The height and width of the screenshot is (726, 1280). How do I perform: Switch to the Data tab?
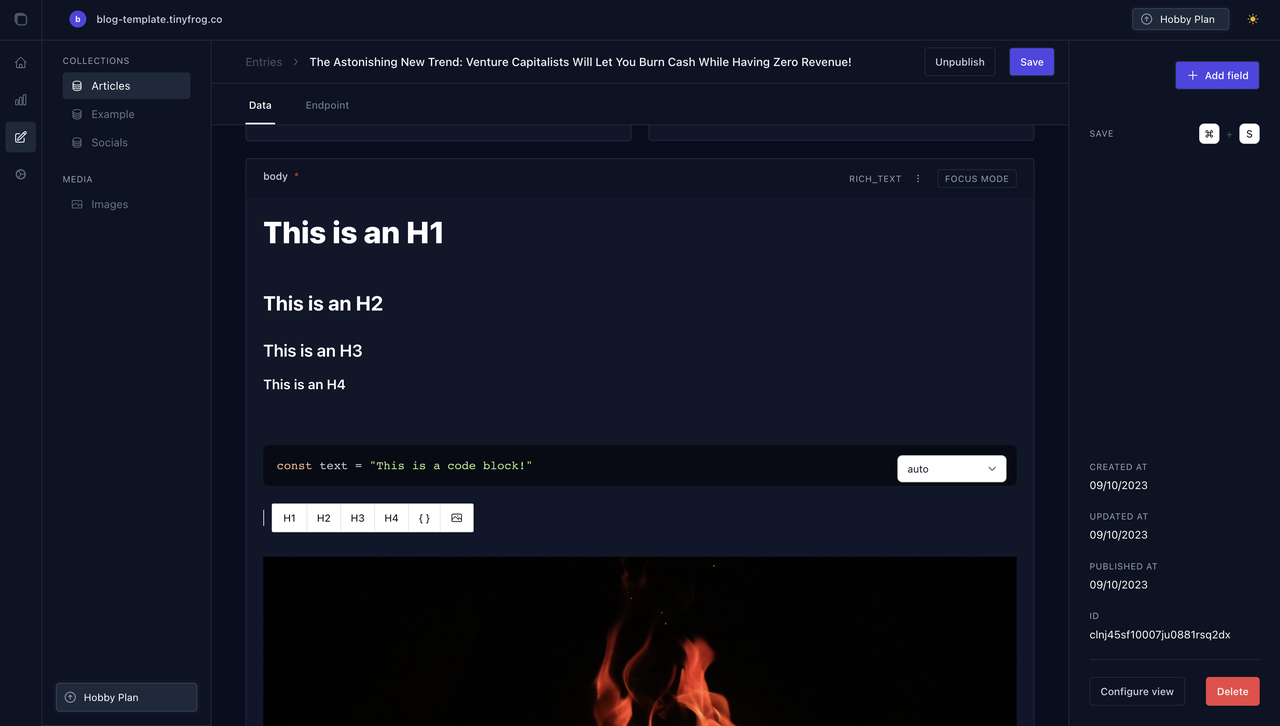(260, 105)
